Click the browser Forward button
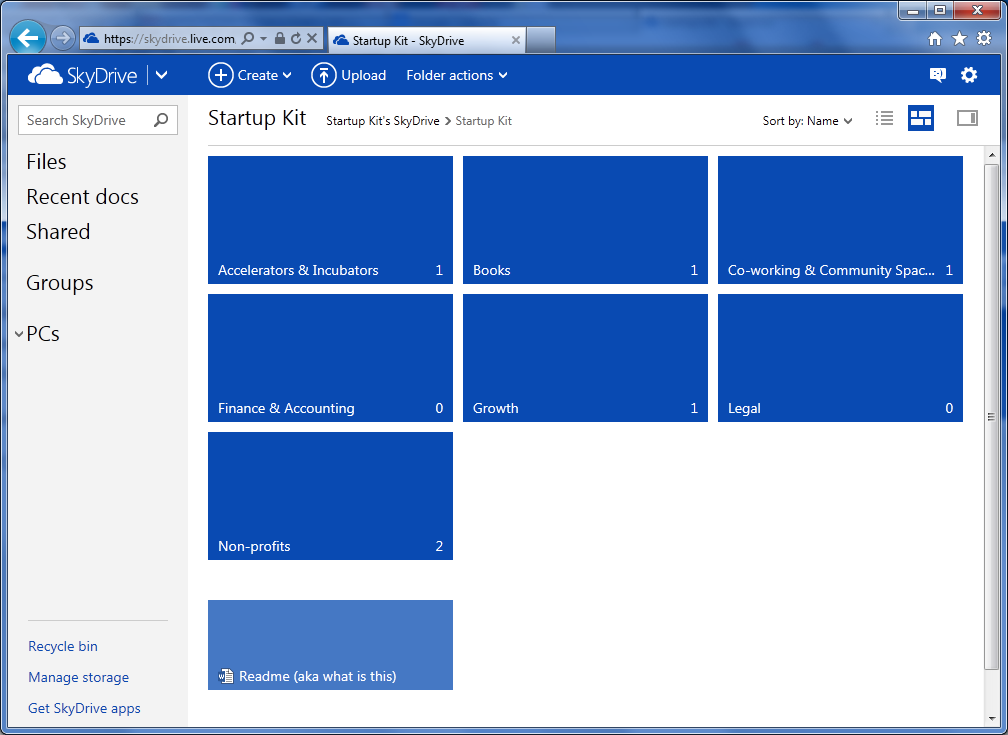 click(x=62, y=39)
